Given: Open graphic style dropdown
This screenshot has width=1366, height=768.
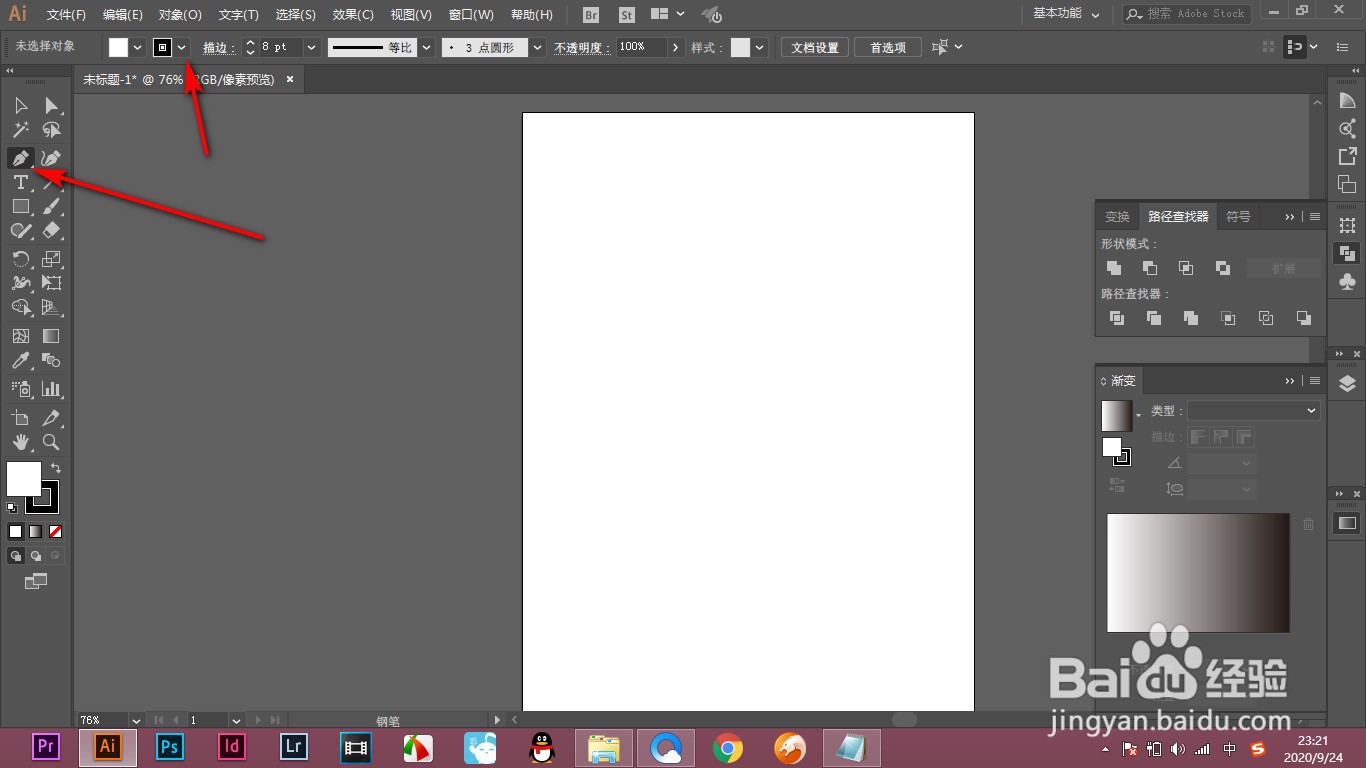Looking at the screenshot, I should (760, 47).
